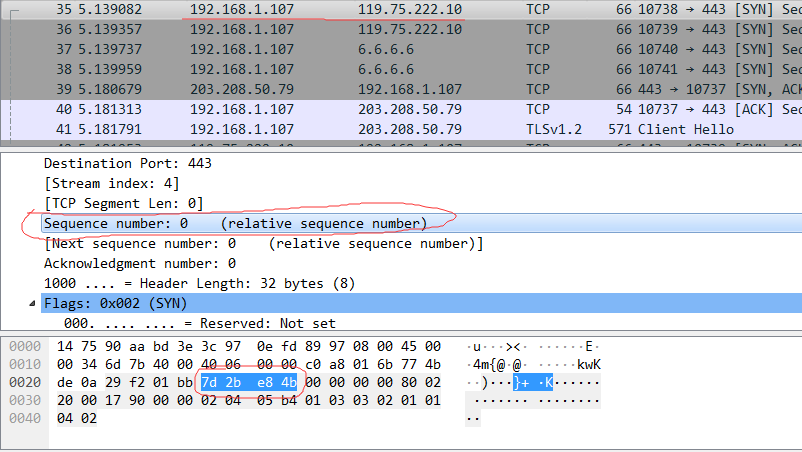Screen dimensions: 802x452
Task: Click hex bytes 04 02 on last row
Action: tap(77, 418)
